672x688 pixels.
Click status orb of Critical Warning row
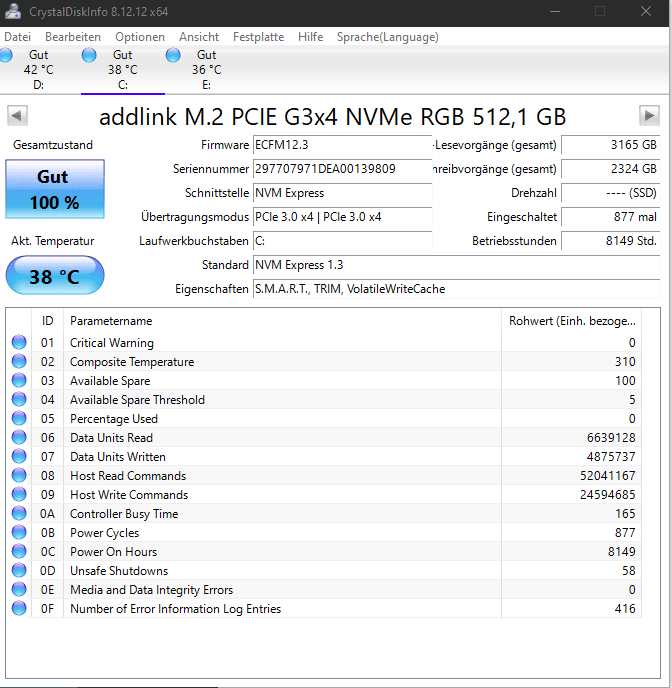[x=19, y=342]
